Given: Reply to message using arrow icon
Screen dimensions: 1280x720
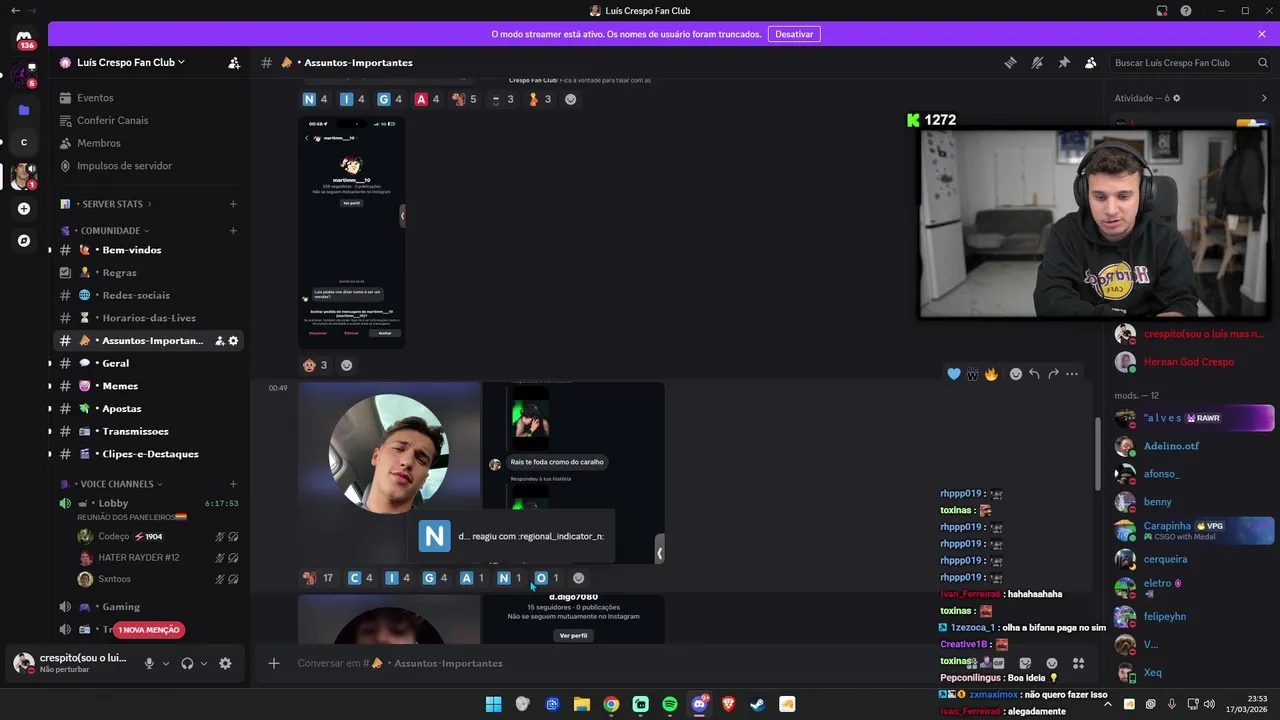Looking at the screenshot, I should (1034, 374).
